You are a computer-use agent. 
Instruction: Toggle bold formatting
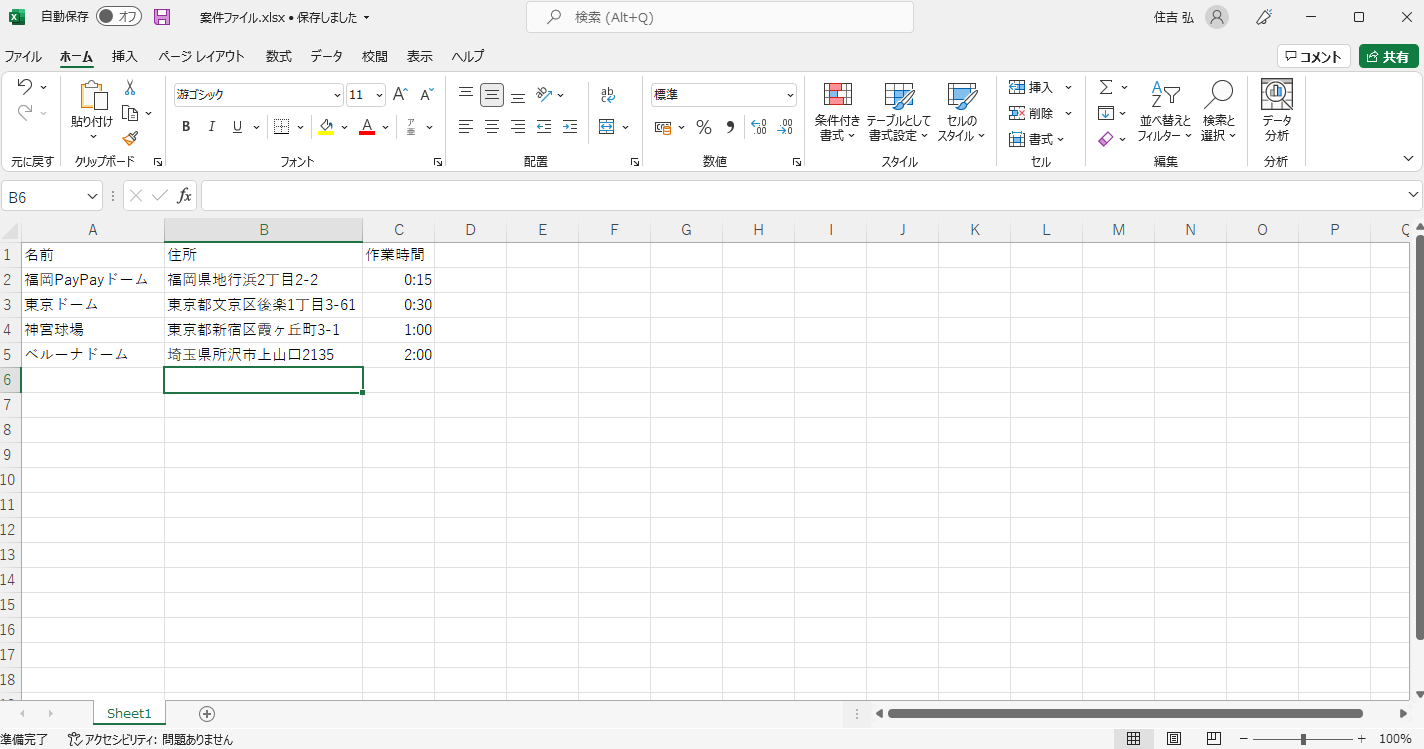pos(186,127)
